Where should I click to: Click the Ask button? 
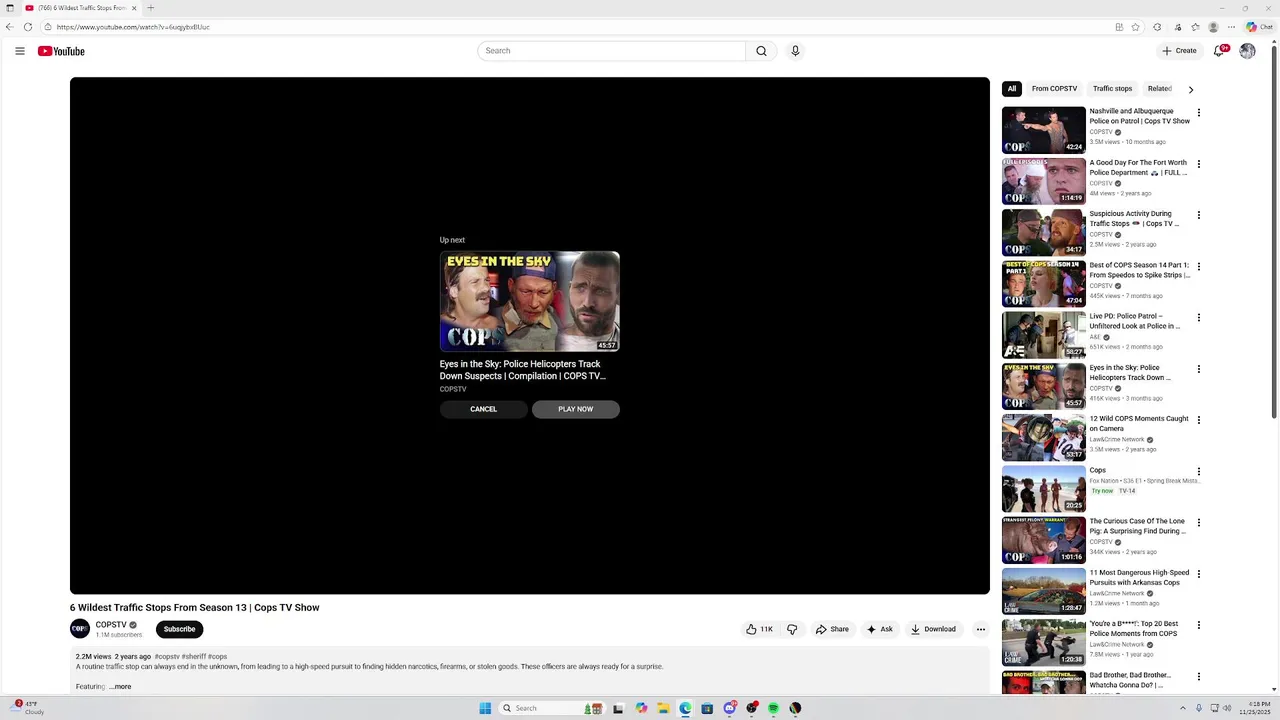[880, 629]
